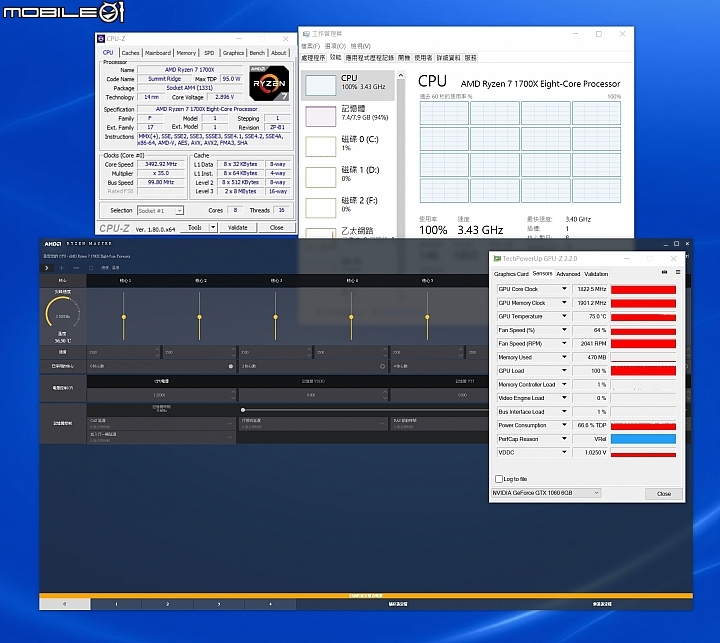
Task: Open the NVIDIA GeForce GTX 1060 6GB selector
Action: pyautogui.click(x=546, y=493)
